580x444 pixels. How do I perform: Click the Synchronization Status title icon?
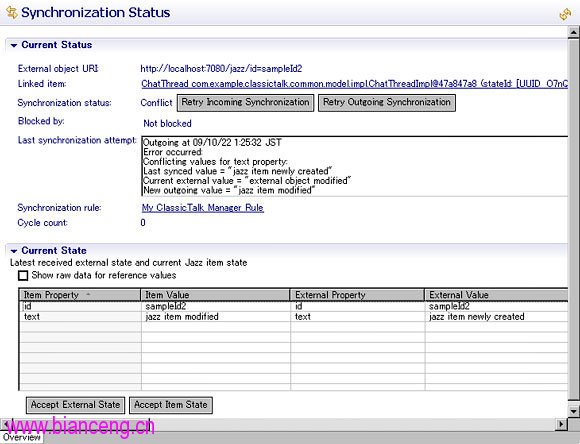point(11,12)
